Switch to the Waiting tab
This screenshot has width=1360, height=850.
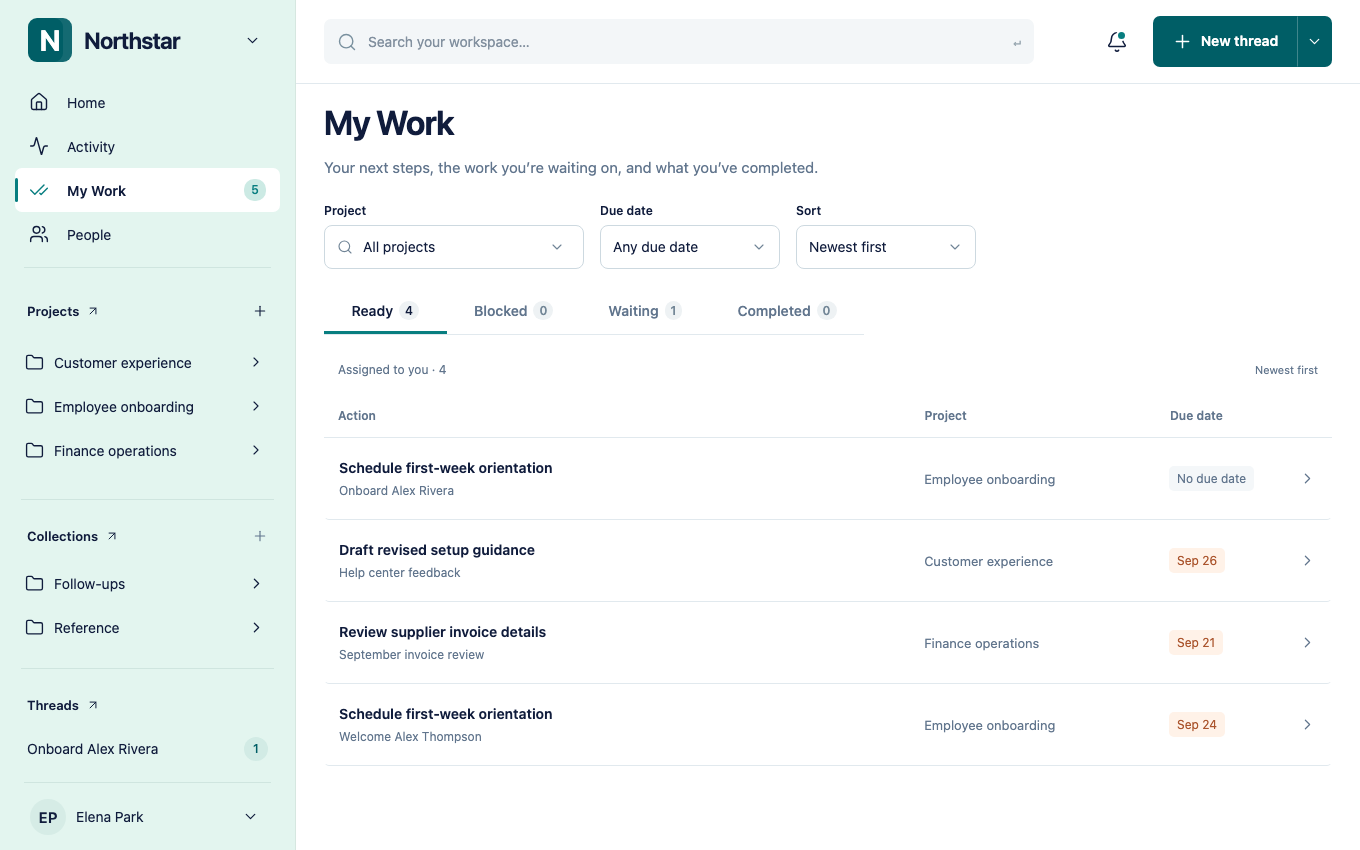click(645, 311)
